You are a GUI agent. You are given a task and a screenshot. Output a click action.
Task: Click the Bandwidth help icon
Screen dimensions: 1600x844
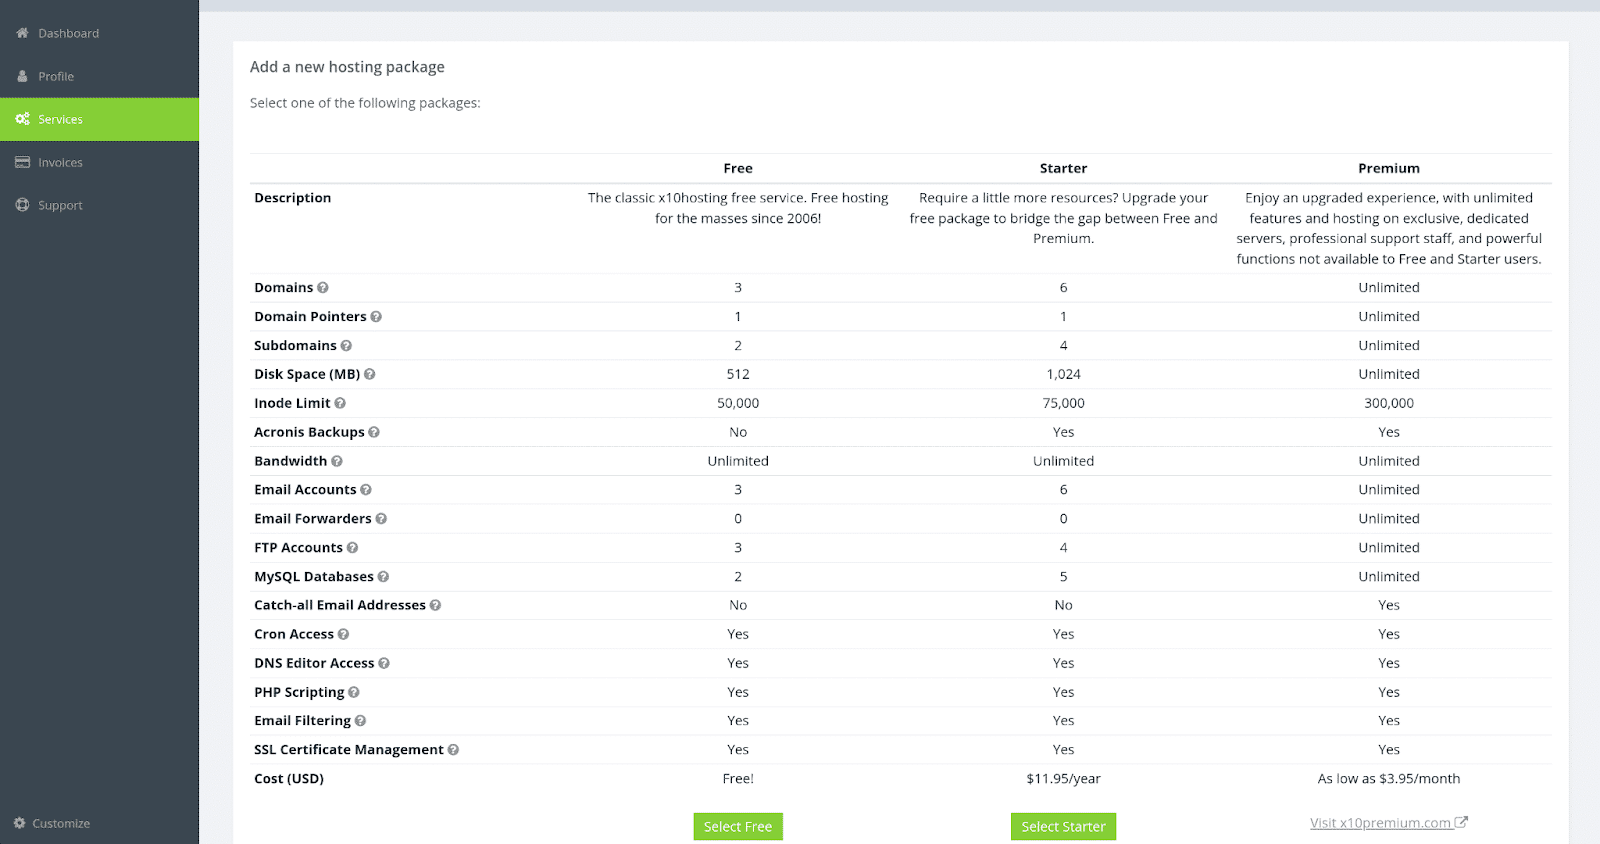pyautogui.click(x=336, y=460)
